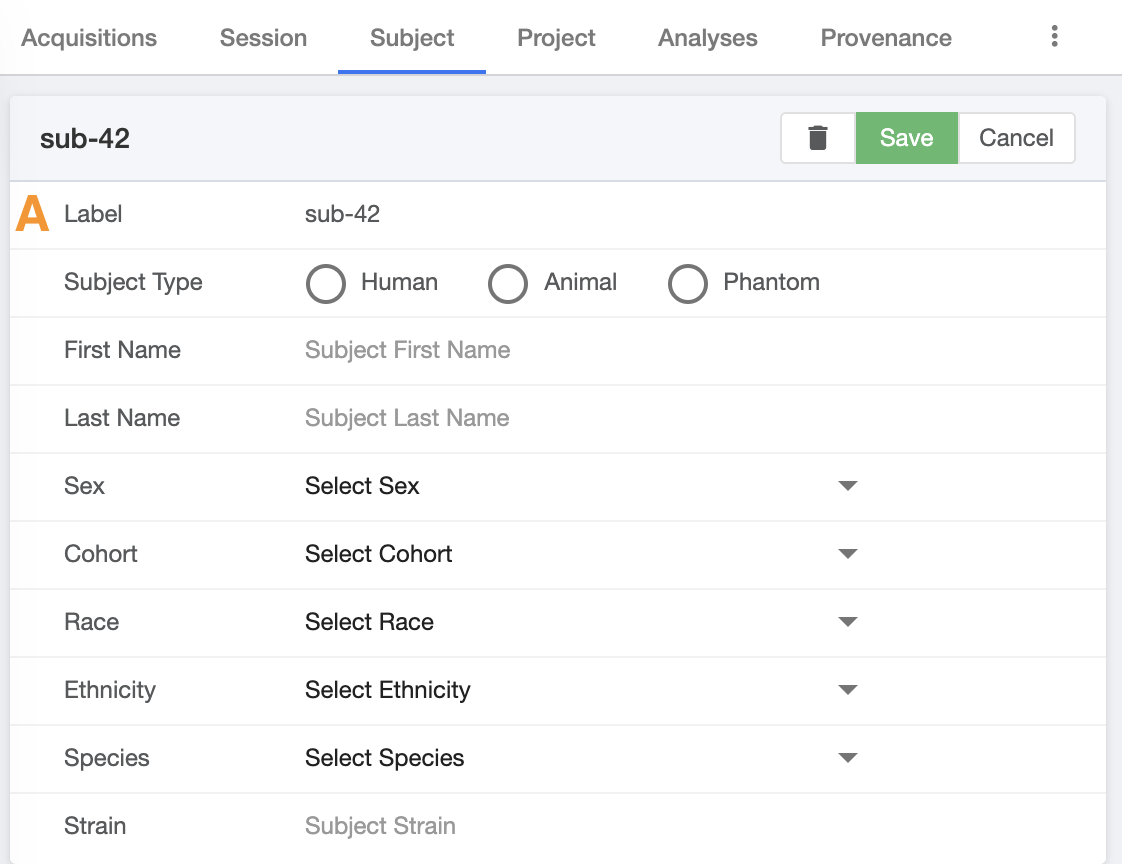Save the subject changes

pyautogui.click(x=907, y=138)
